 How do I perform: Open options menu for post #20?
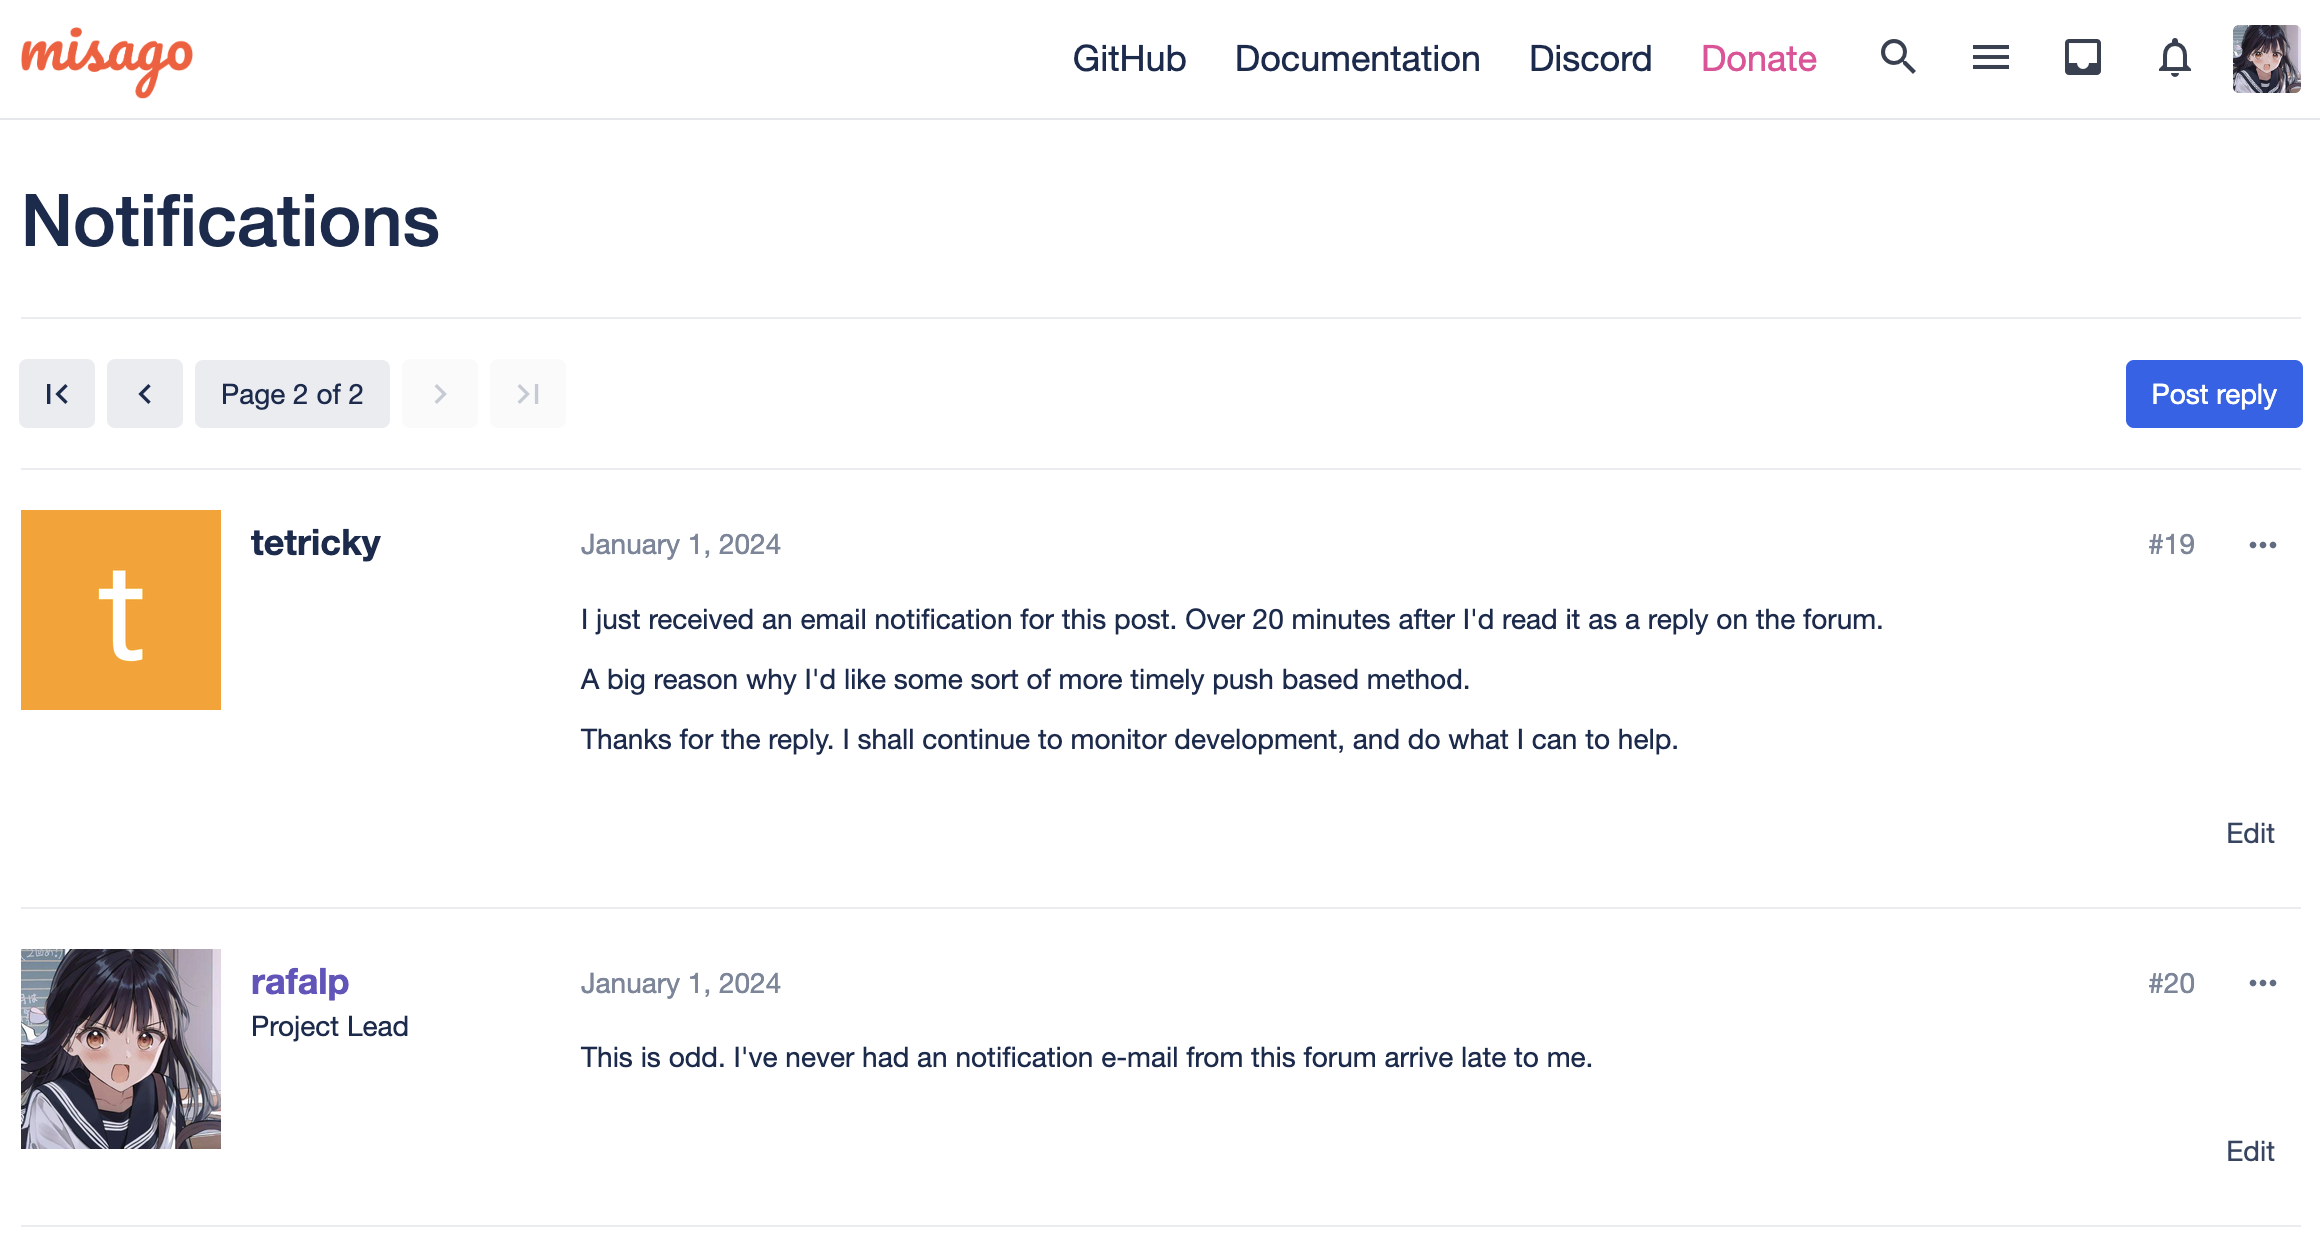point(2262,984)
